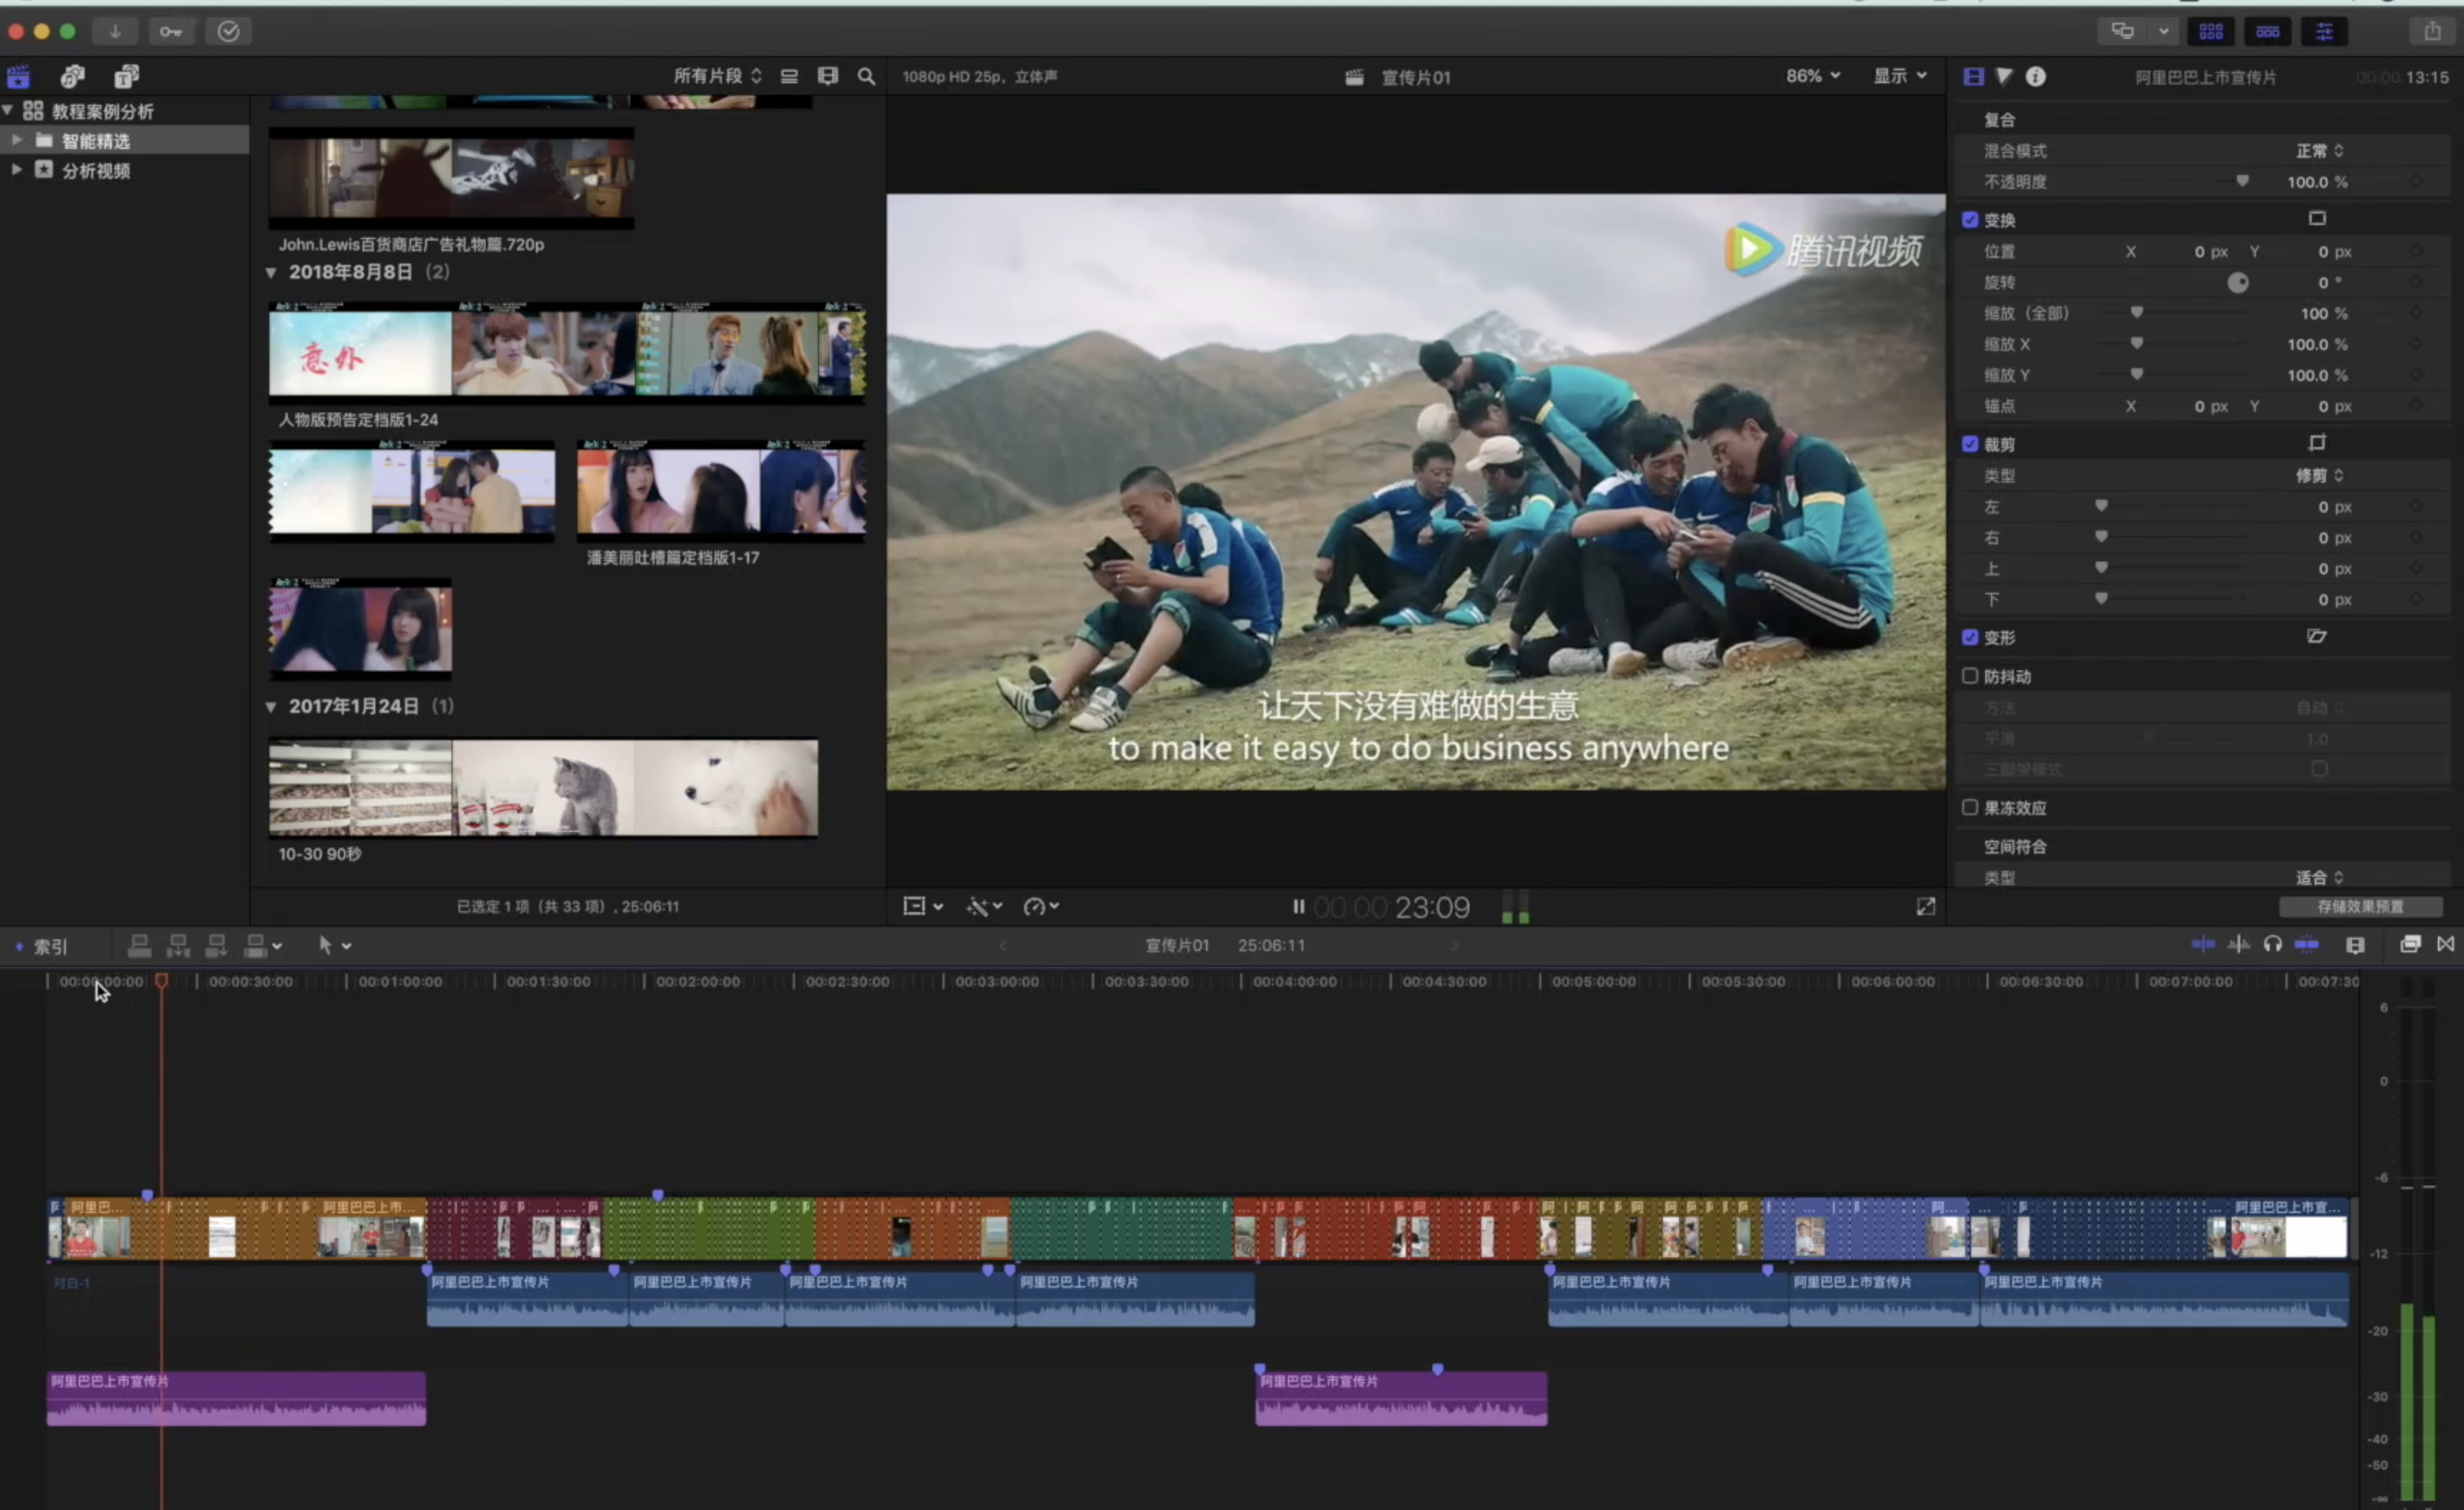Toggle audio skimming headphone icon
The width and height of the screenshot is (2464, 1510).
2272,944
